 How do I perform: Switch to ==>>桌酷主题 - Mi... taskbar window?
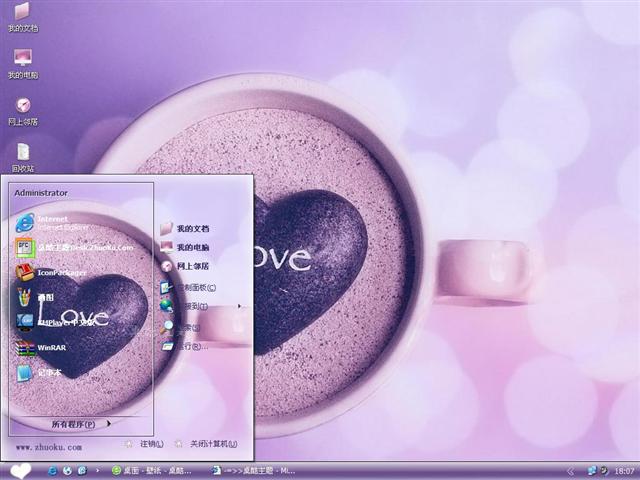[x=254, y=471]
